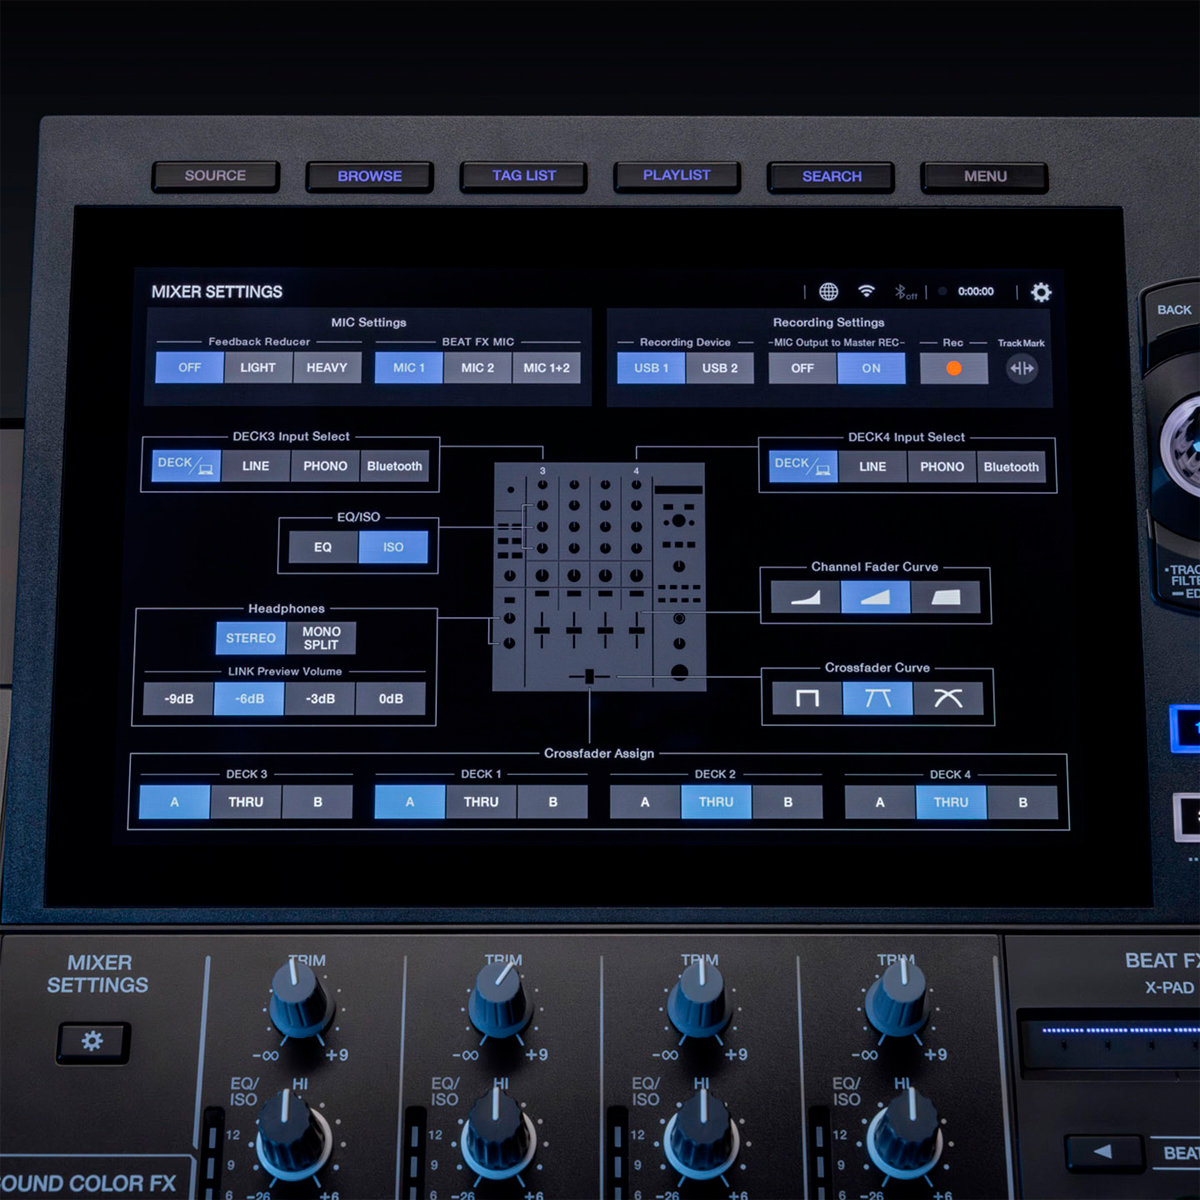Screen dimensions: 1200x1200
Task: Set LINK Preview Volume to -9dB
Action: pyautogui.click(x=177, y=698)
